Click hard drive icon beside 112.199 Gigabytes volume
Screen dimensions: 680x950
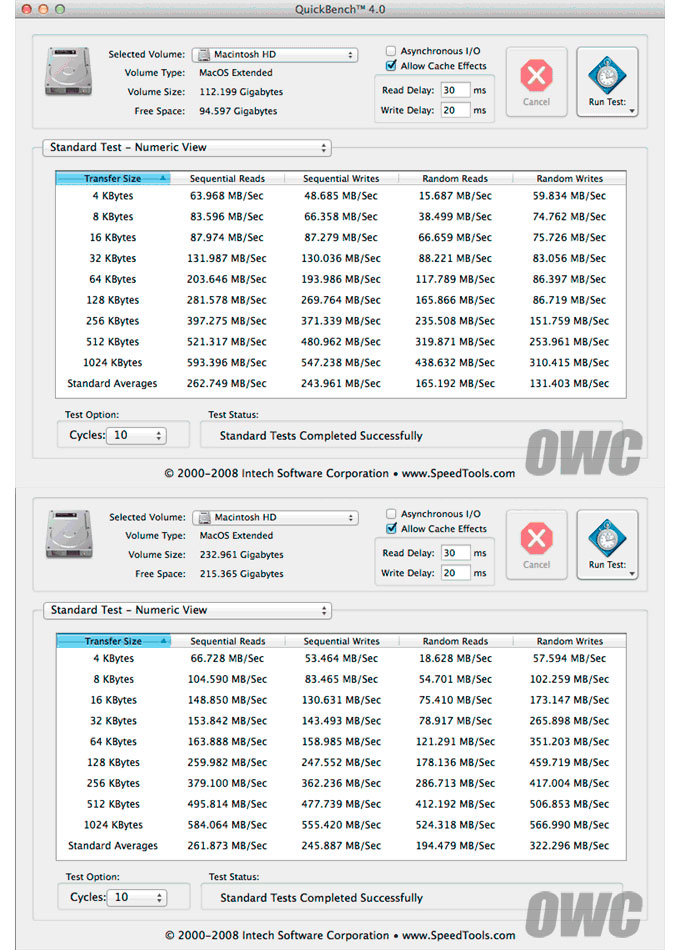[68, 72]
